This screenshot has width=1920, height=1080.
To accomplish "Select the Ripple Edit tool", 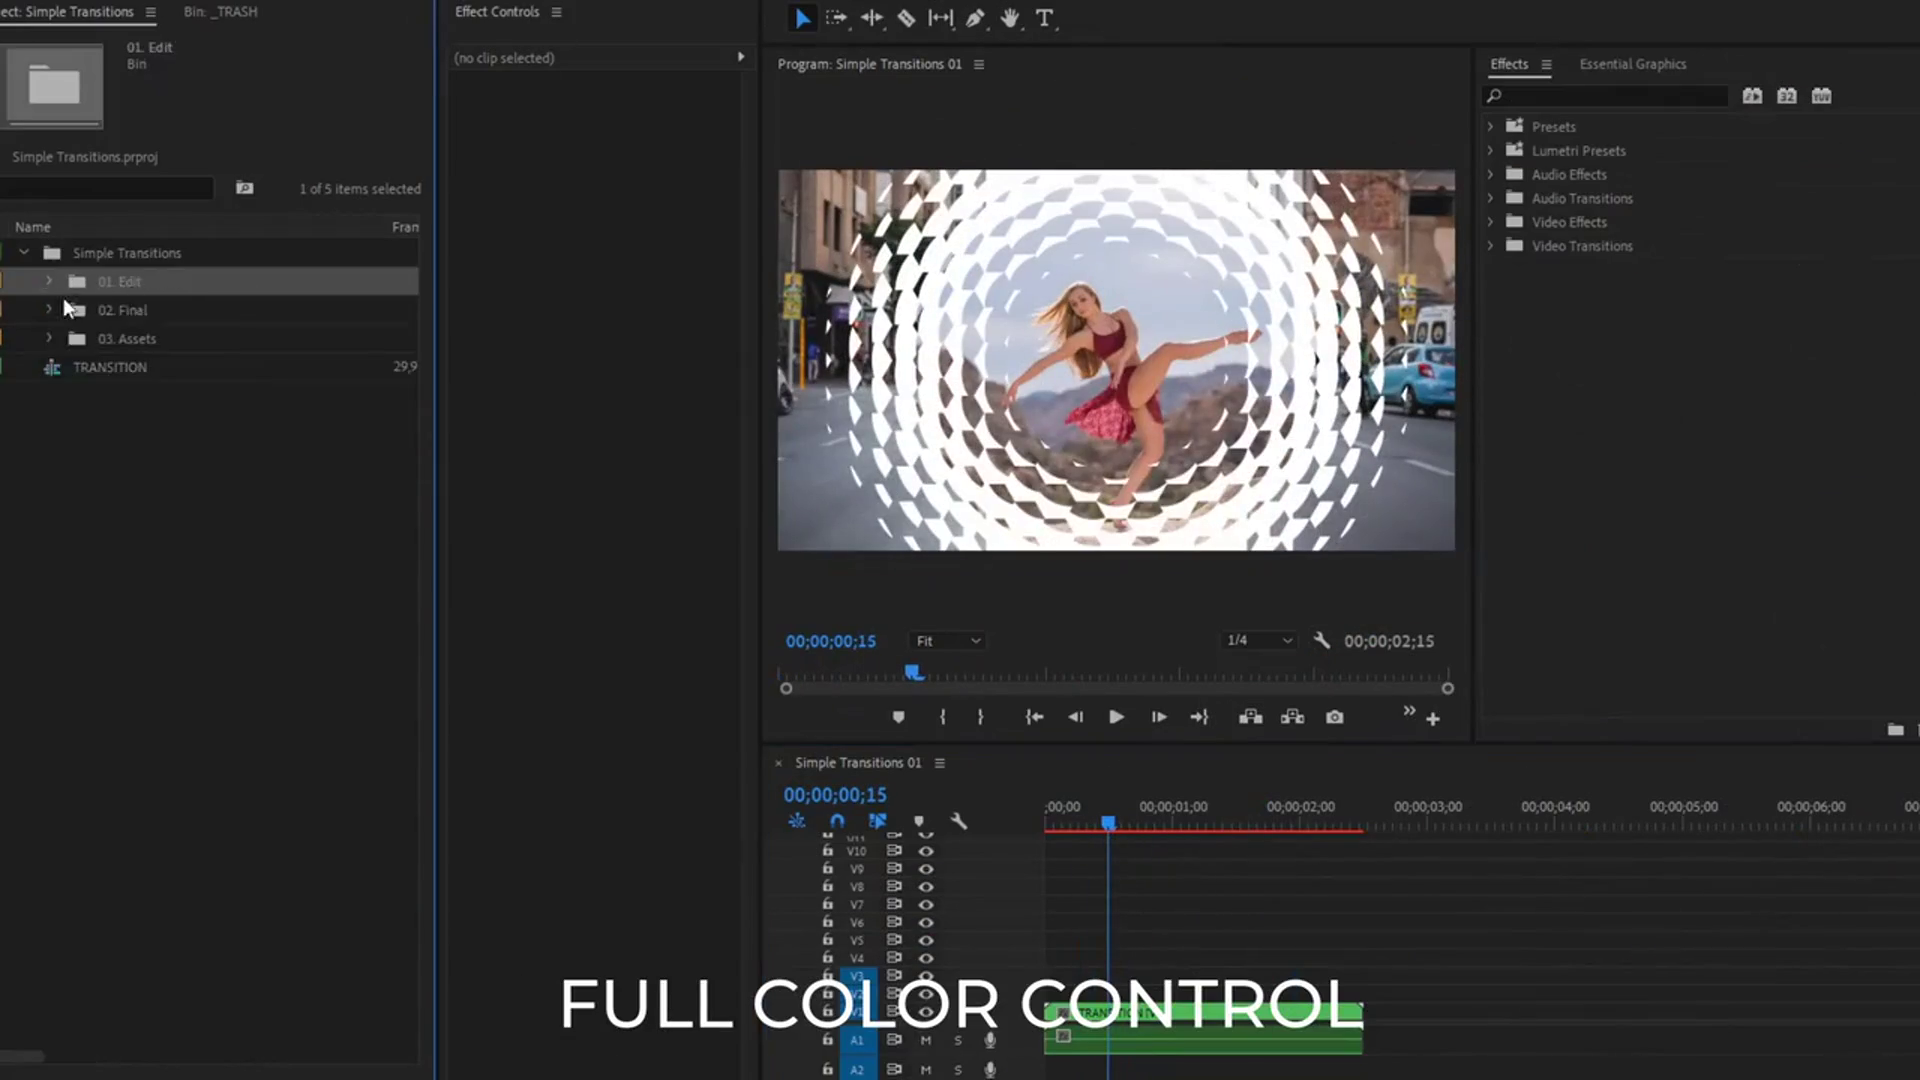I will 872,18.
